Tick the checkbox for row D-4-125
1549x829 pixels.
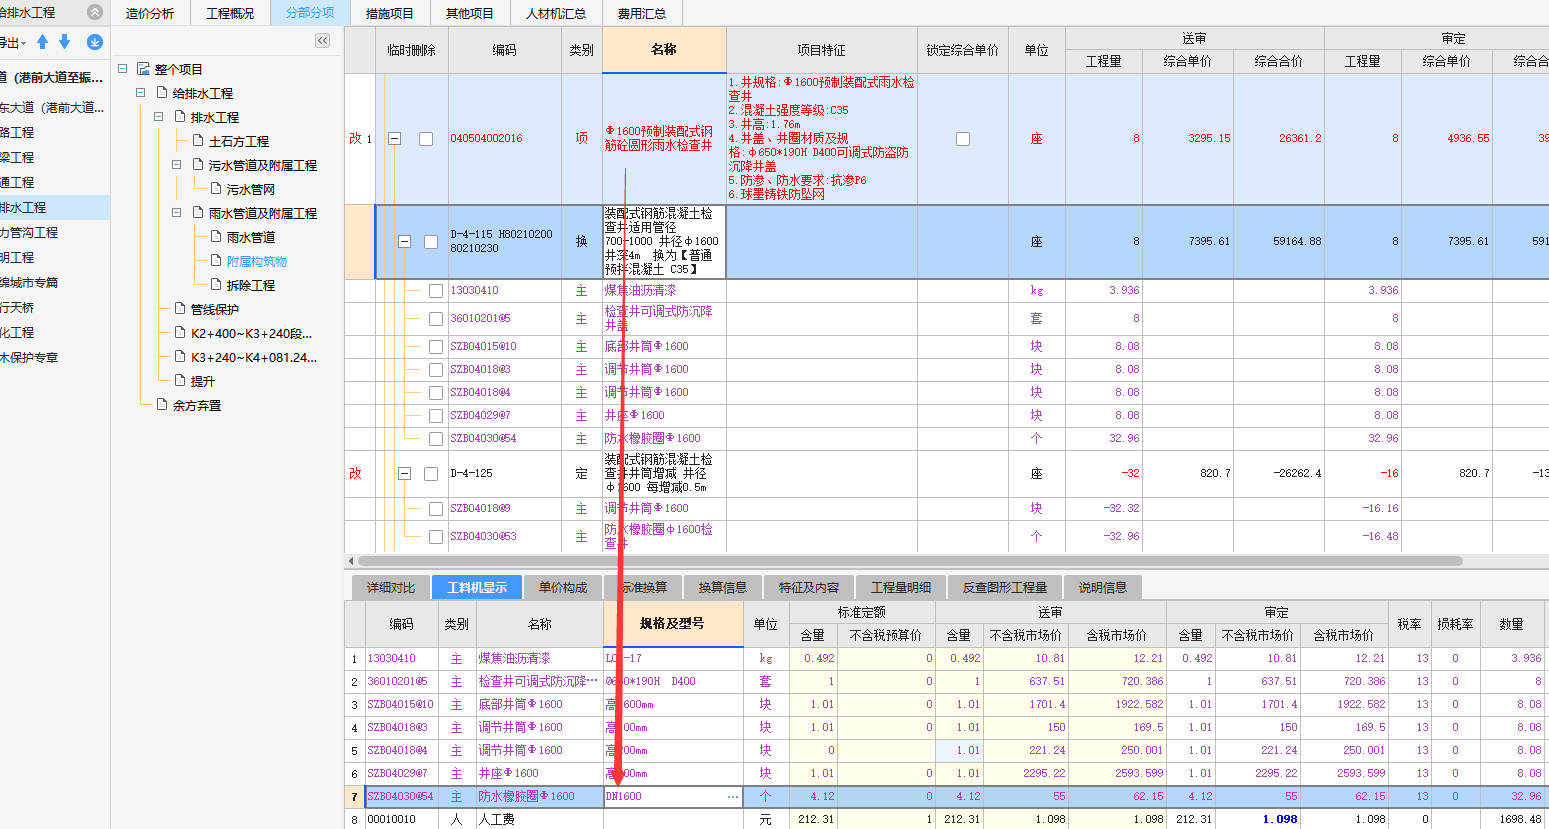[x=431, y=474]
